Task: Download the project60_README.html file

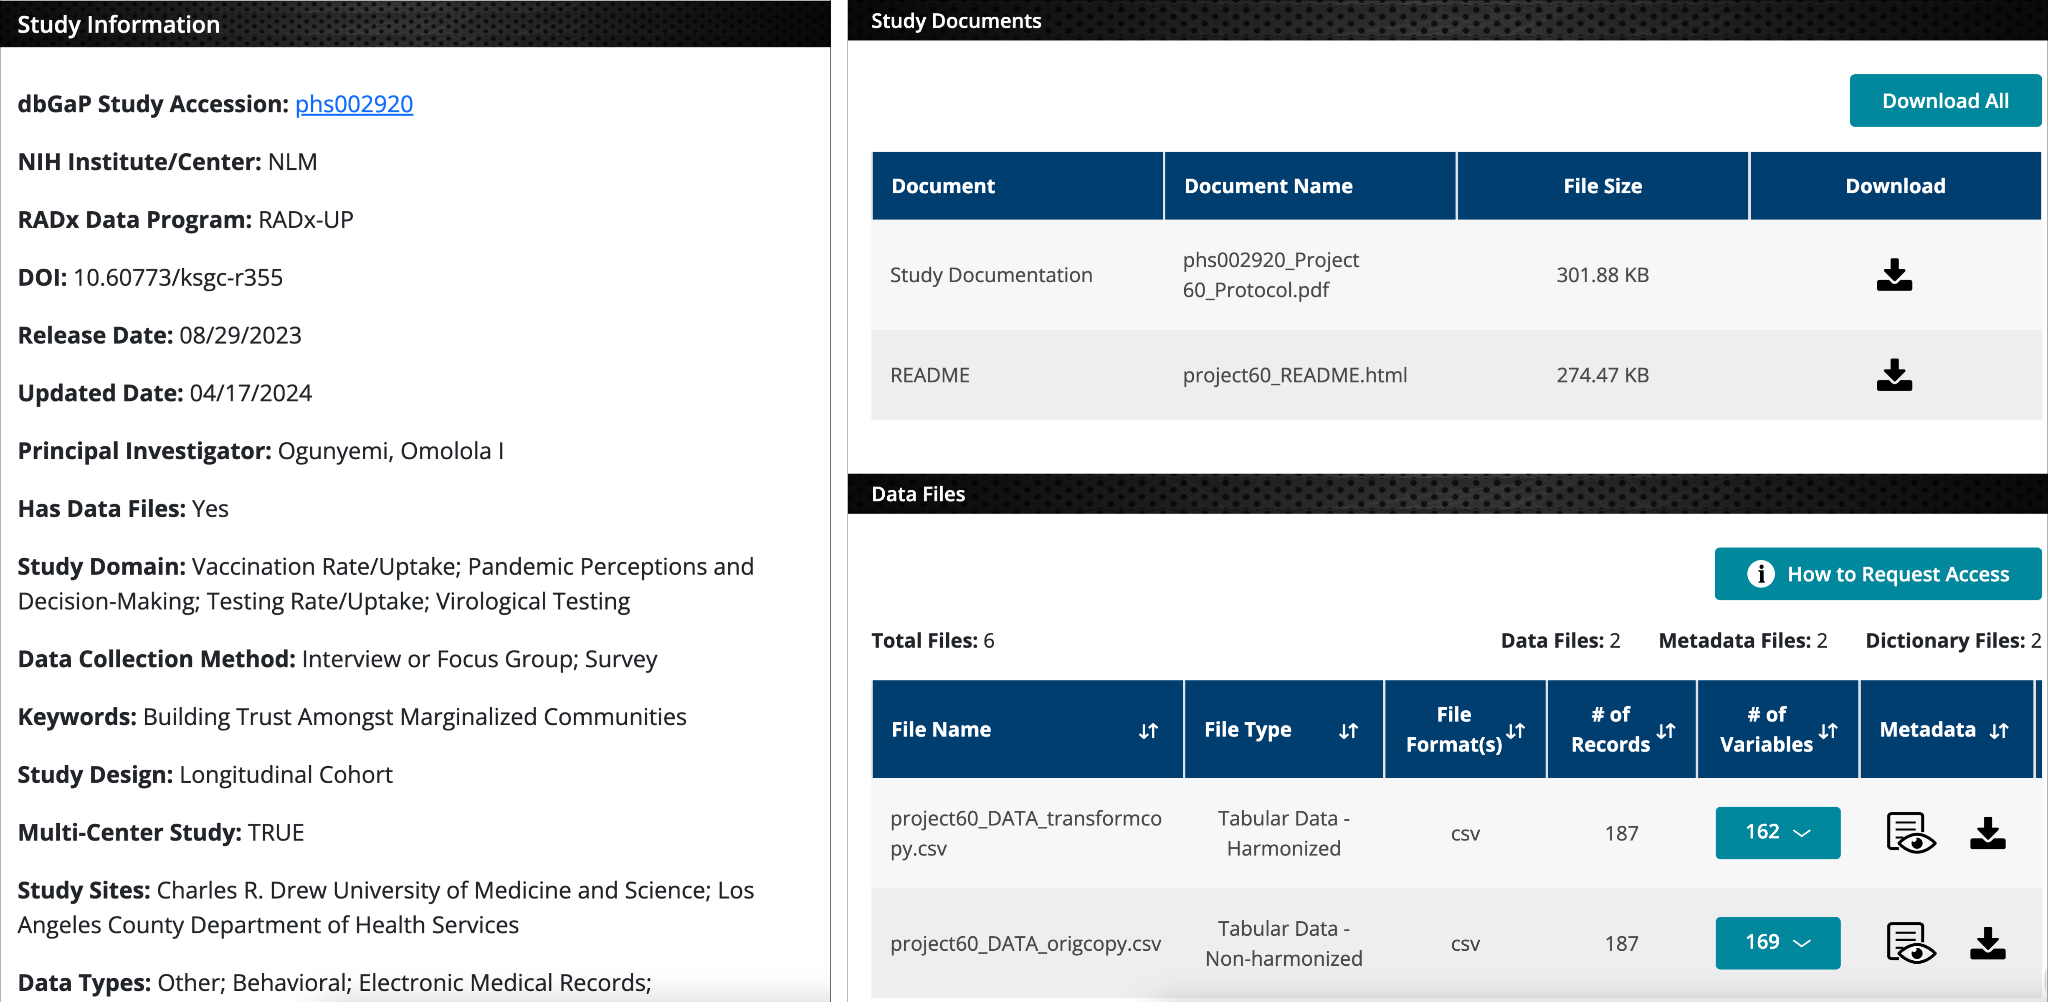Action: [1894, 375]
